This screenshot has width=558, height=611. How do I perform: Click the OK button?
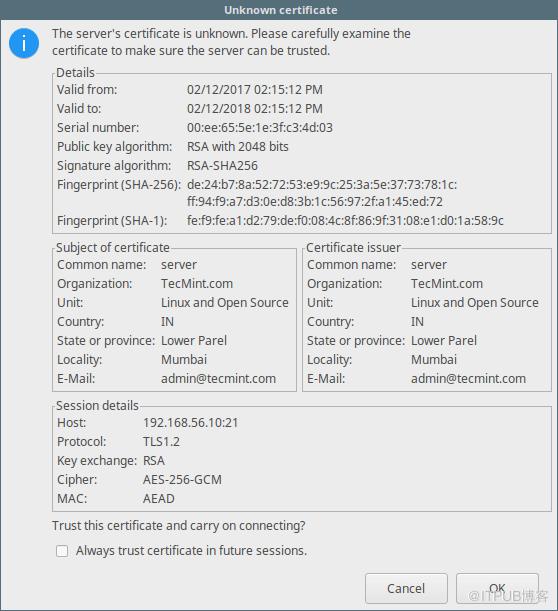[497, 588]
